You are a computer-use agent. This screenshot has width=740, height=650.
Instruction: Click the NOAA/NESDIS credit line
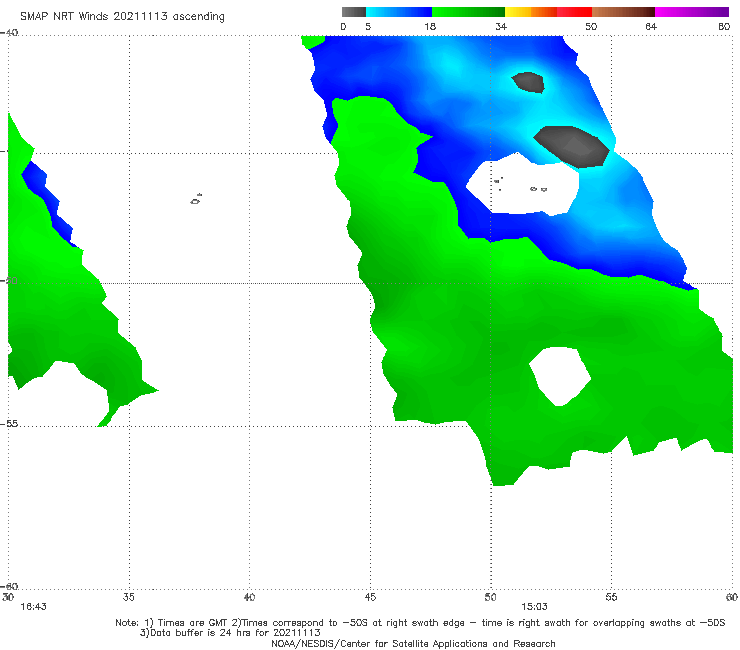[x=413, y=644]
